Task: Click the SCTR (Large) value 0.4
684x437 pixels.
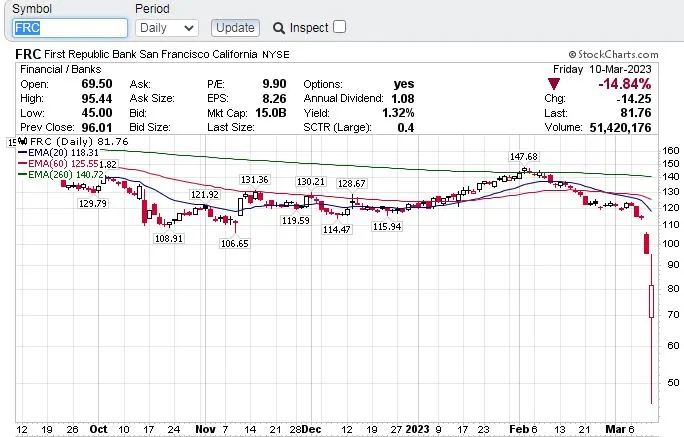Action: [x=406, y=128]
